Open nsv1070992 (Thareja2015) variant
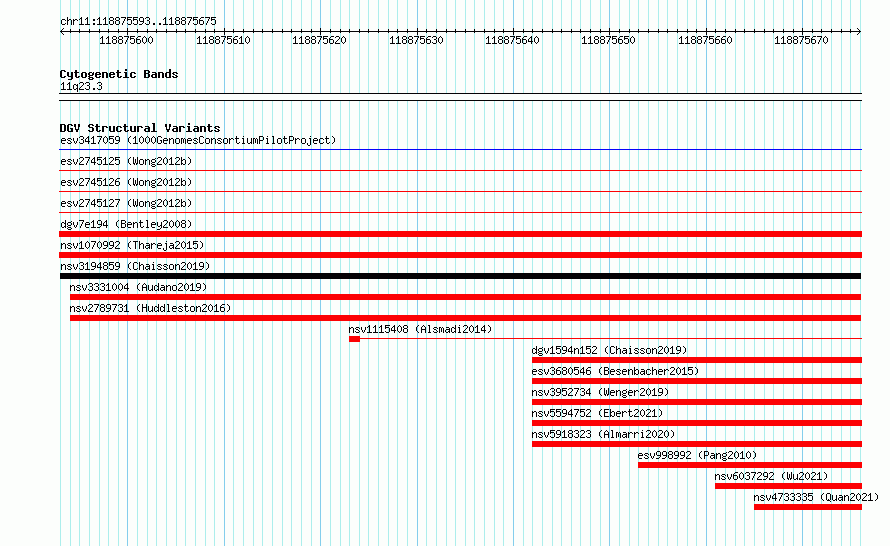Image resolution: width=890 pixels, height=546 pixels. [132, 245]
